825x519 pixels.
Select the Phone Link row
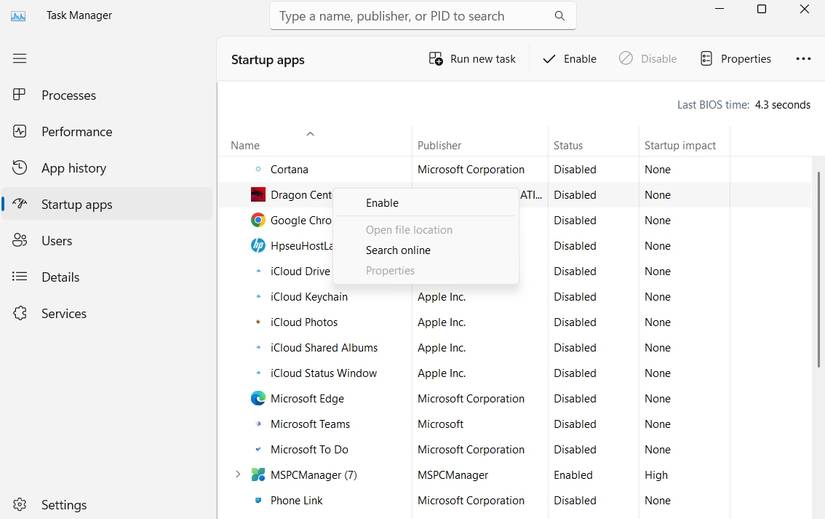tap(296, 501)
